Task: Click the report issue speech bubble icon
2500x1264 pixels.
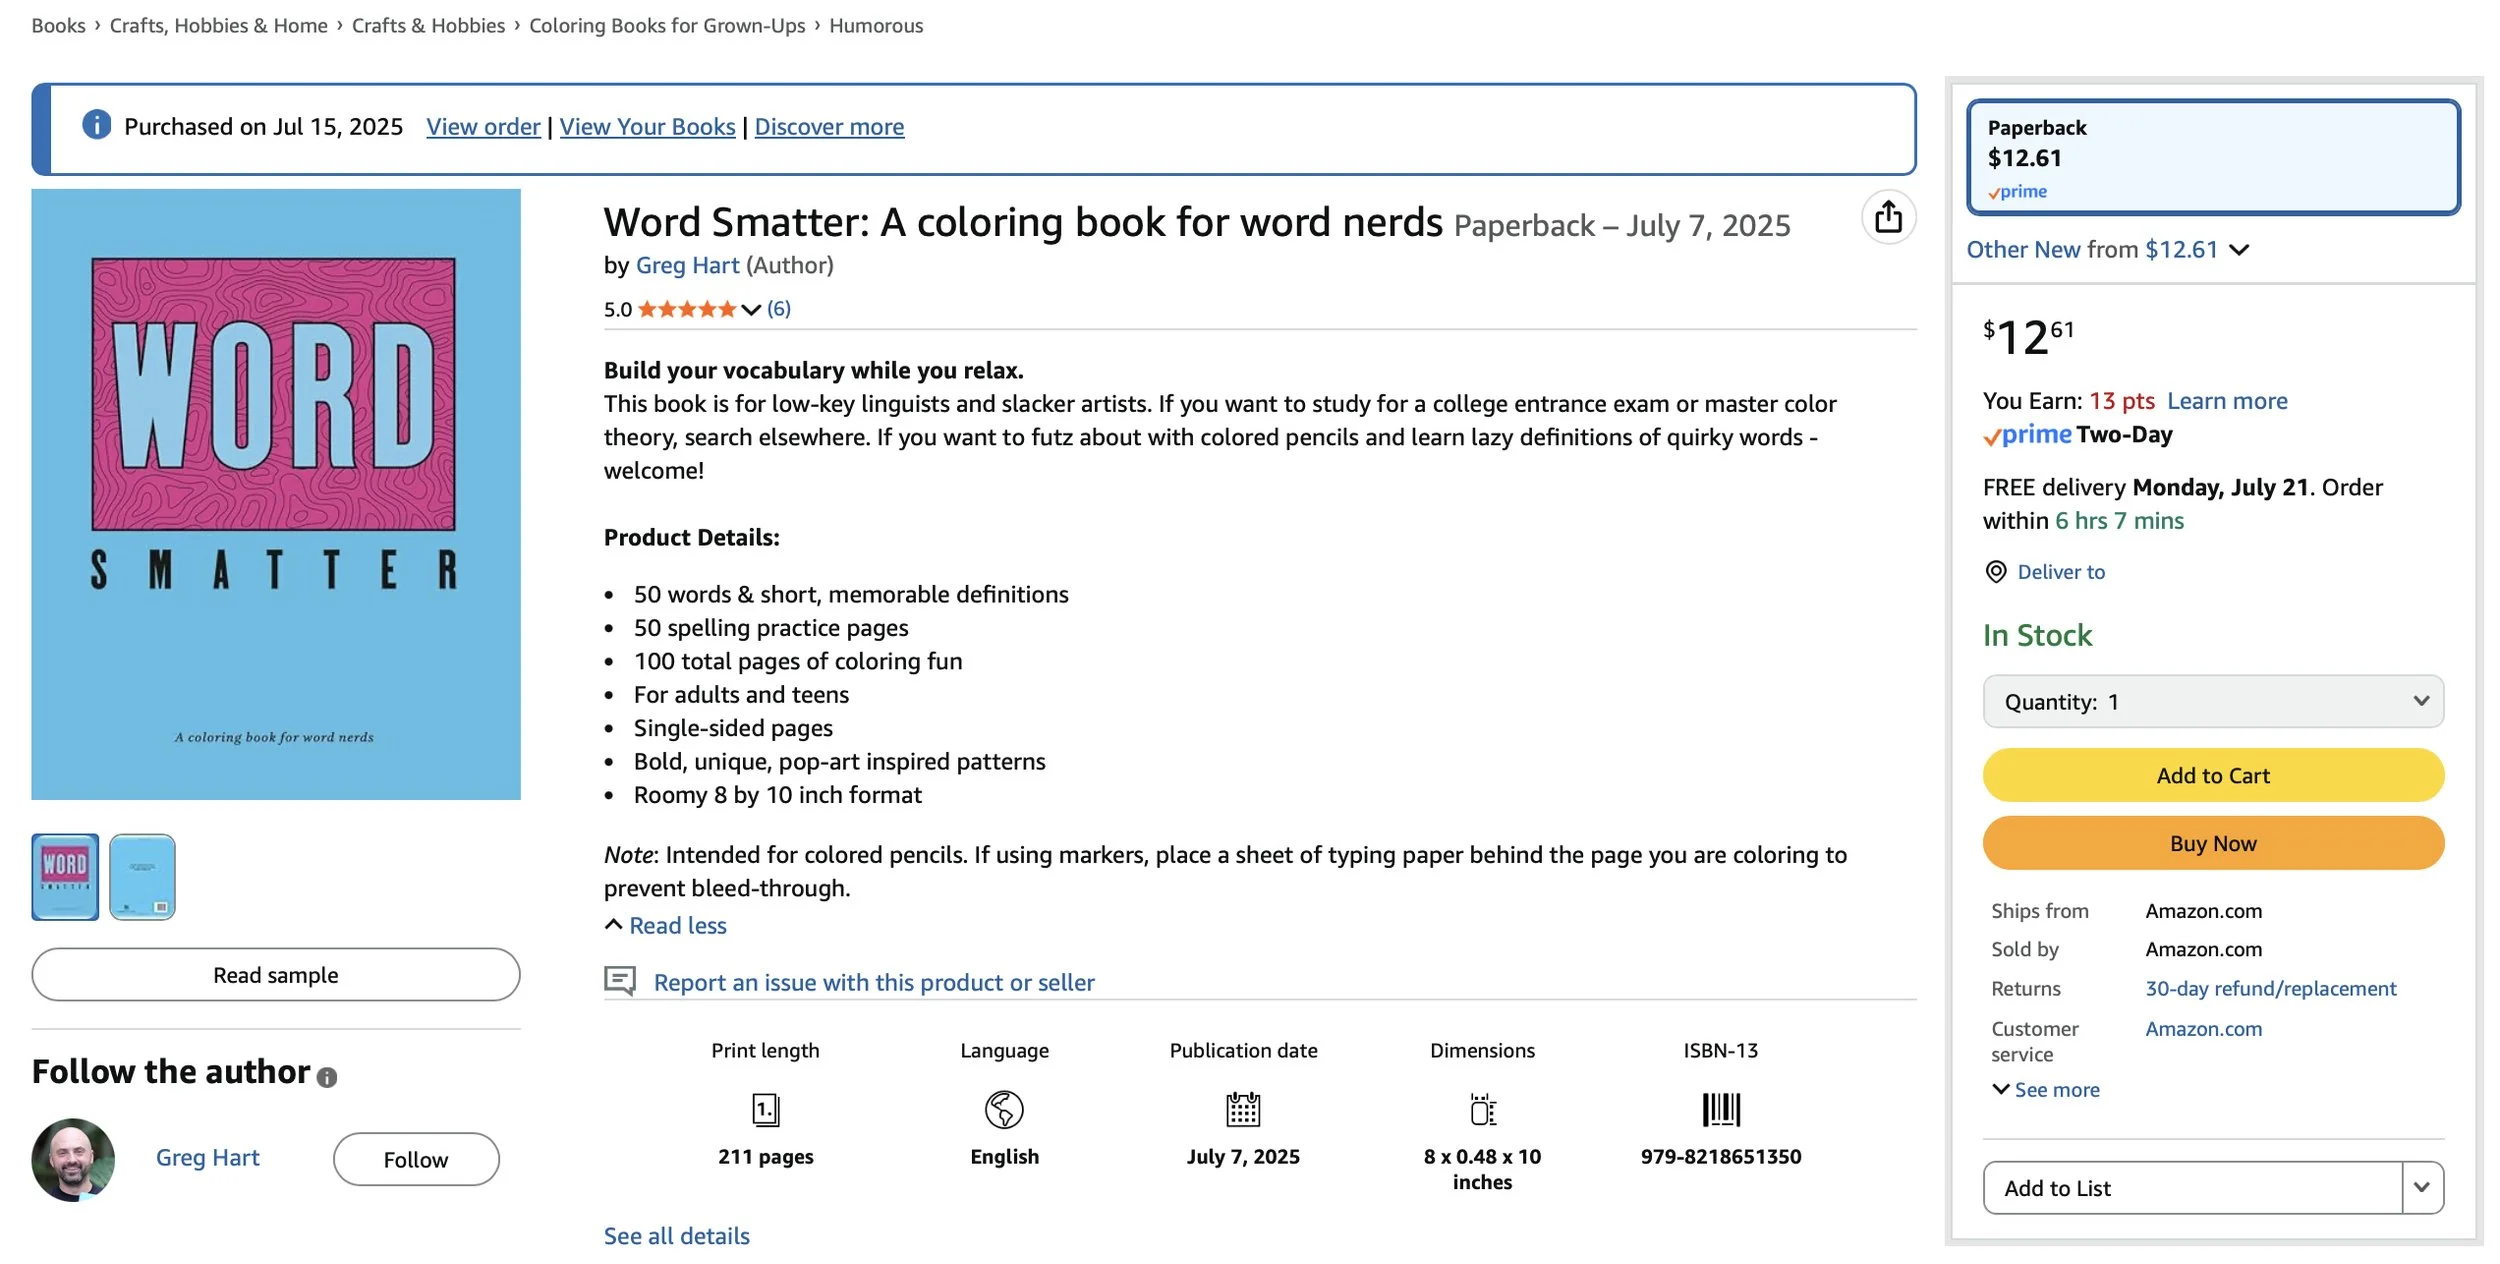Action: pos(620,981)
